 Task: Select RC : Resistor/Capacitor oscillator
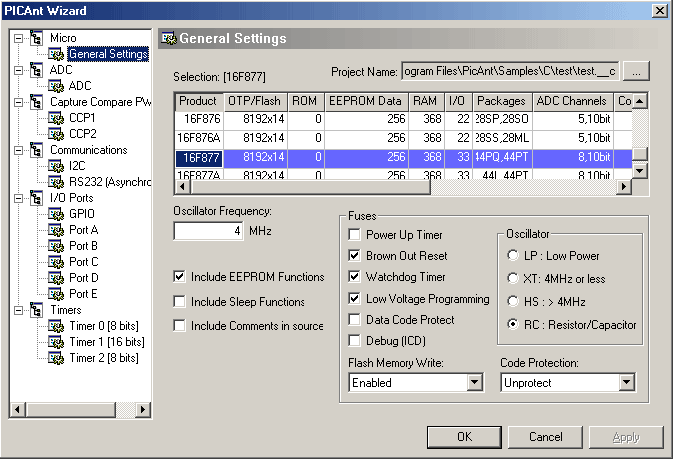[512, 325]
